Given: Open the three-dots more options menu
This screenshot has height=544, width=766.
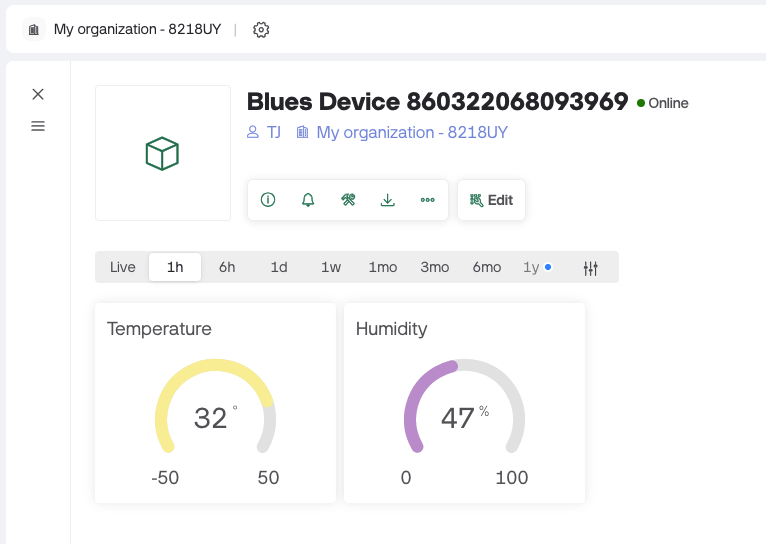Looking at the screenshot, I should (428, 200).
